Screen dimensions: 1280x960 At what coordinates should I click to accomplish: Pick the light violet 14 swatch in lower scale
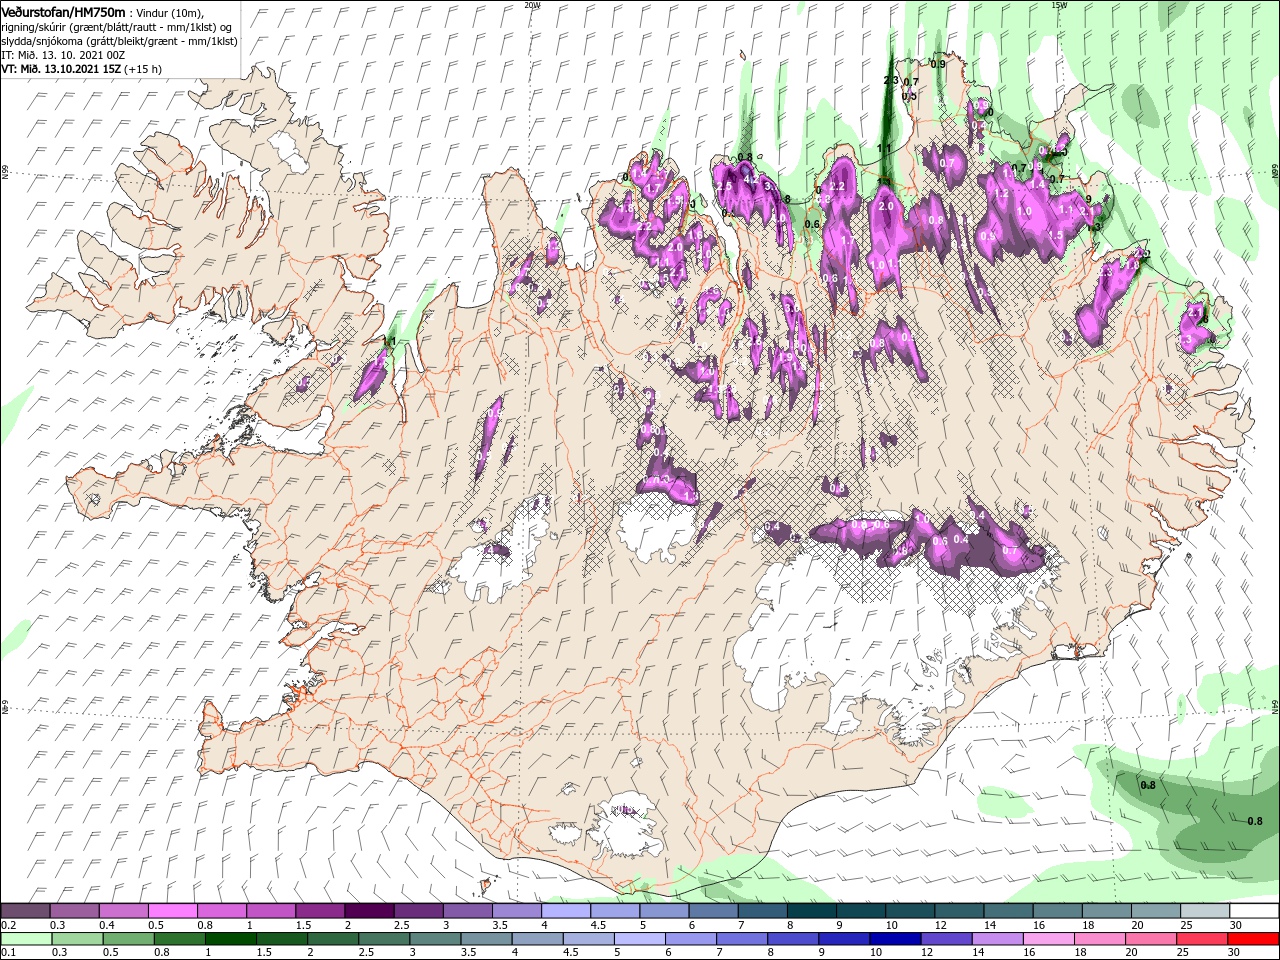coord(997,939)
